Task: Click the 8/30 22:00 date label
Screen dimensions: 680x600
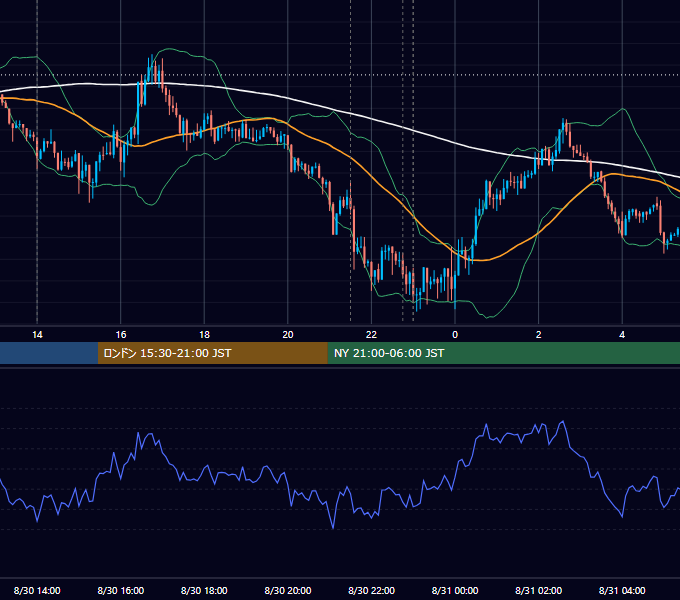Action: (372, 590)
